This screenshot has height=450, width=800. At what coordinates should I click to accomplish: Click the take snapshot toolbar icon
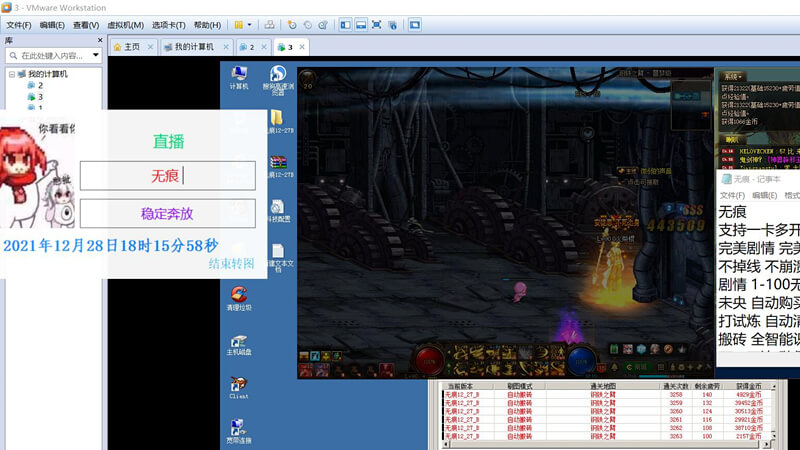click(292, 24)
